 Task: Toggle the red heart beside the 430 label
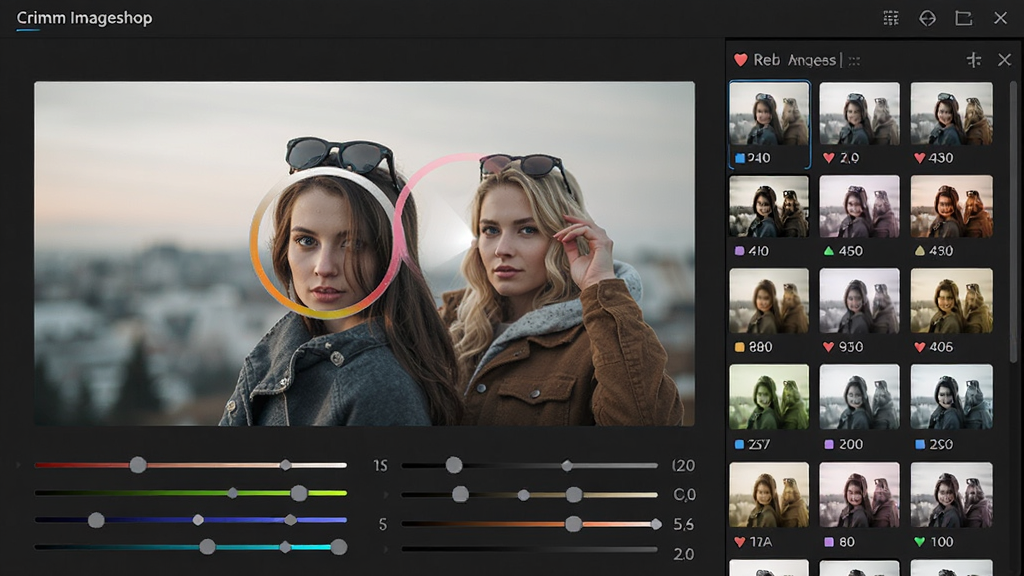click(920, 158)
